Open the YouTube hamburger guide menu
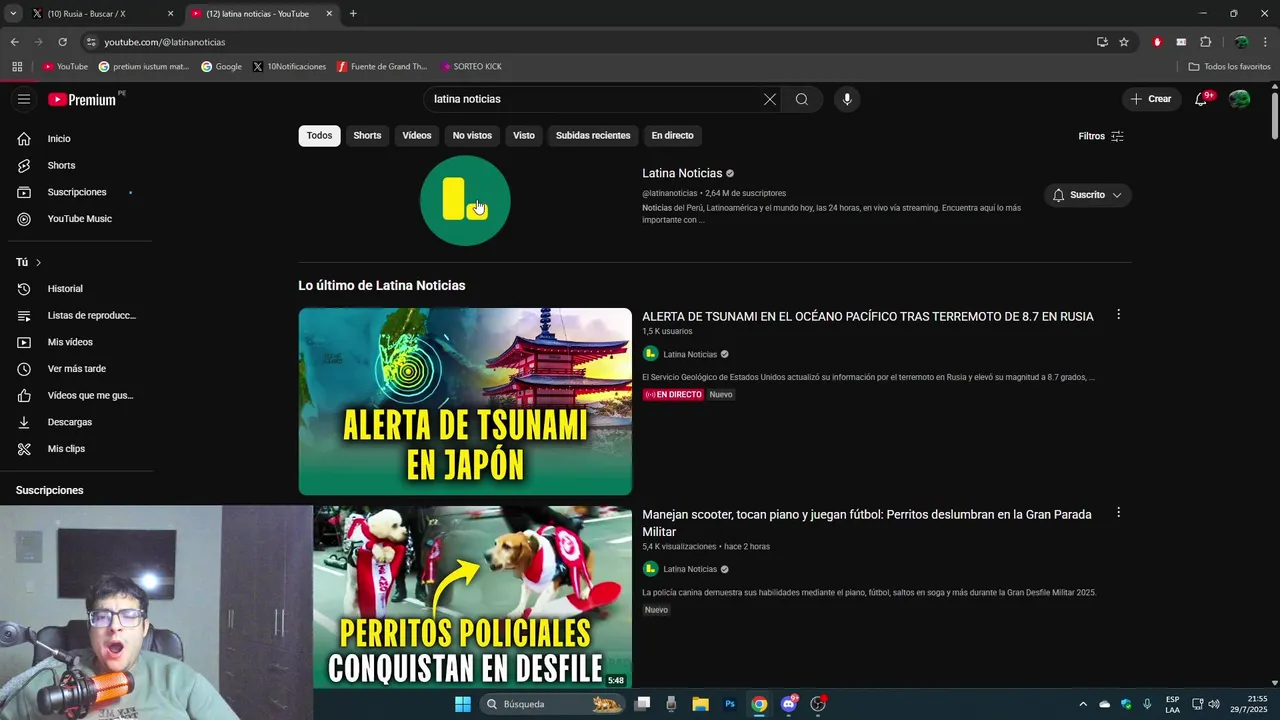1280x720 pixels. point(24,99)
